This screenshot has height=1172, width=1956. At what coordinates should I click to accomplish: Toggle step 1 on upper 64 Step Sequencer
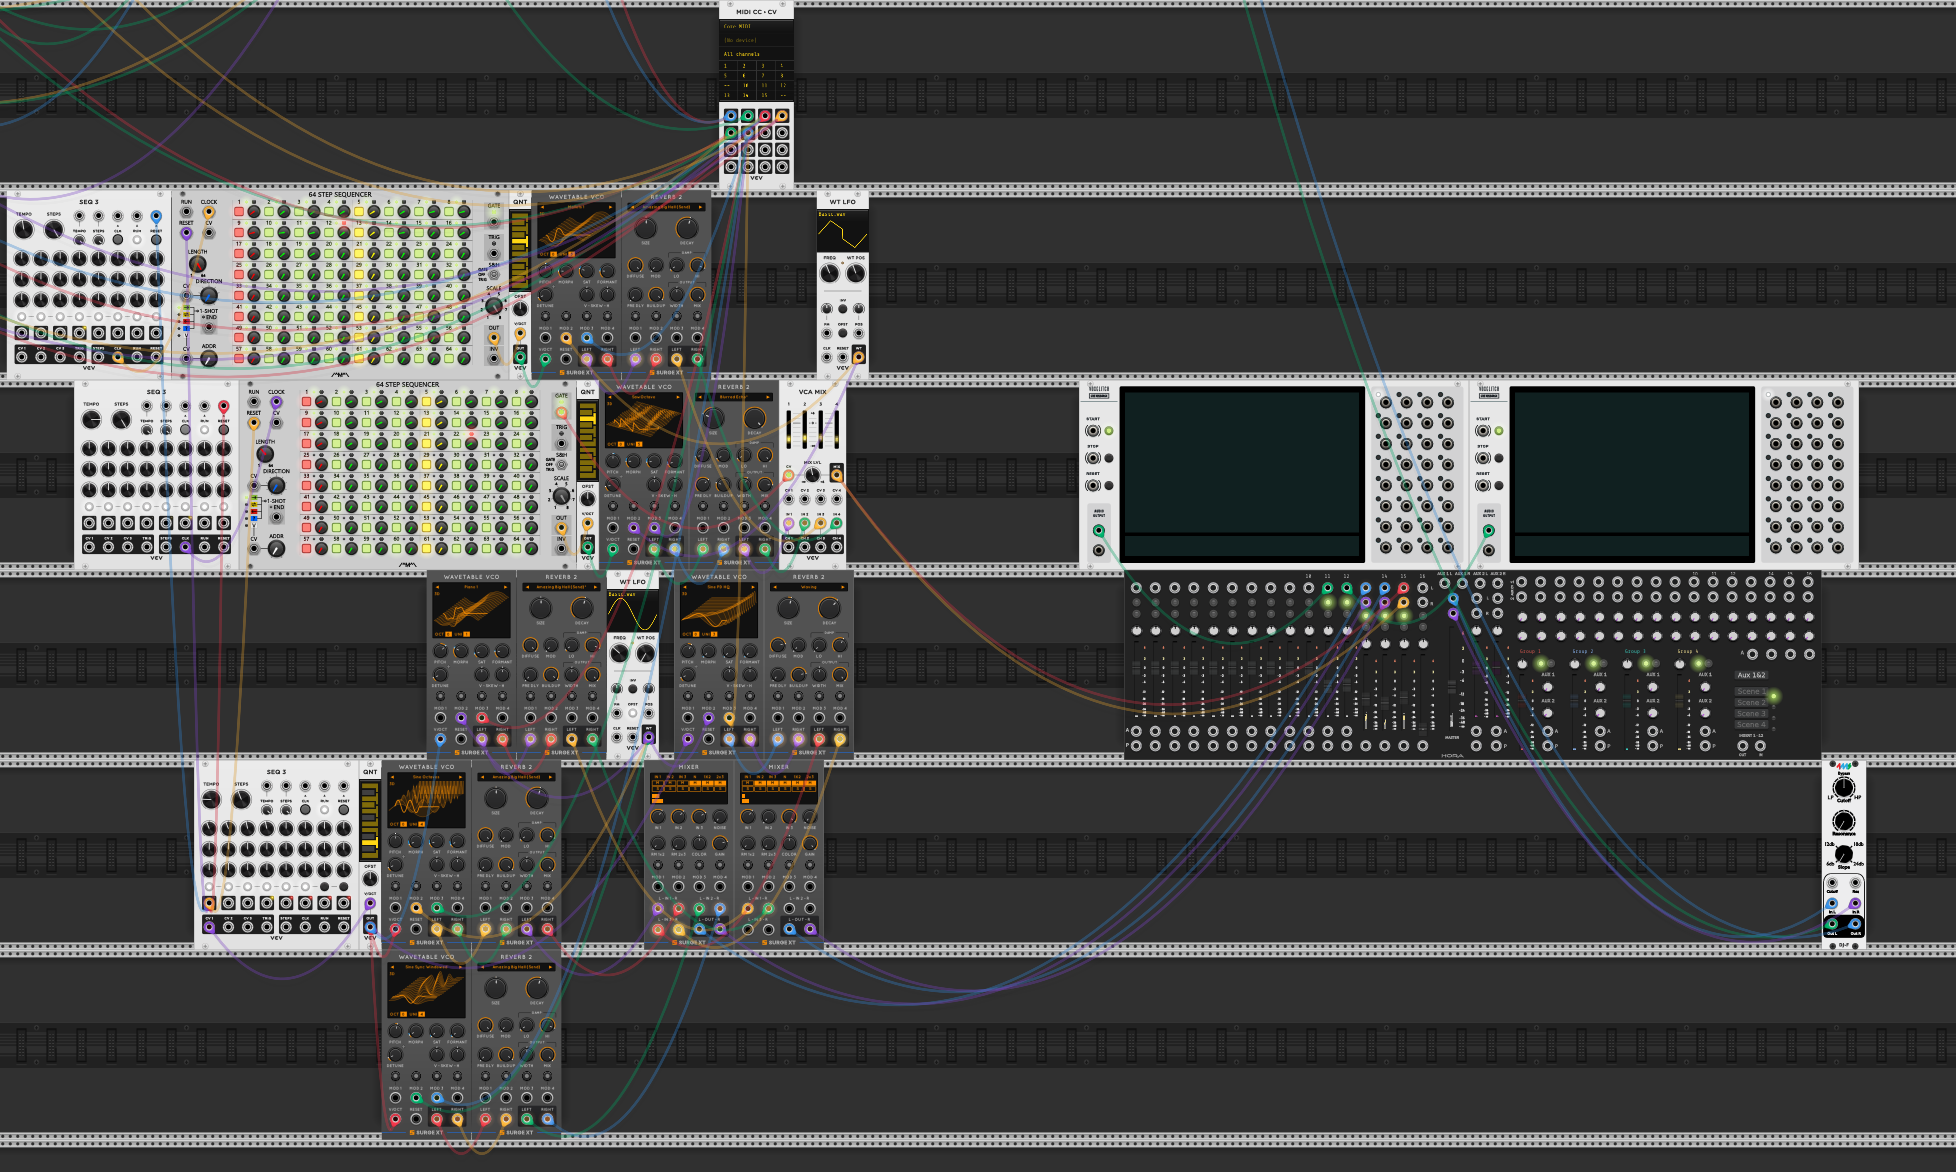point(239,211)
